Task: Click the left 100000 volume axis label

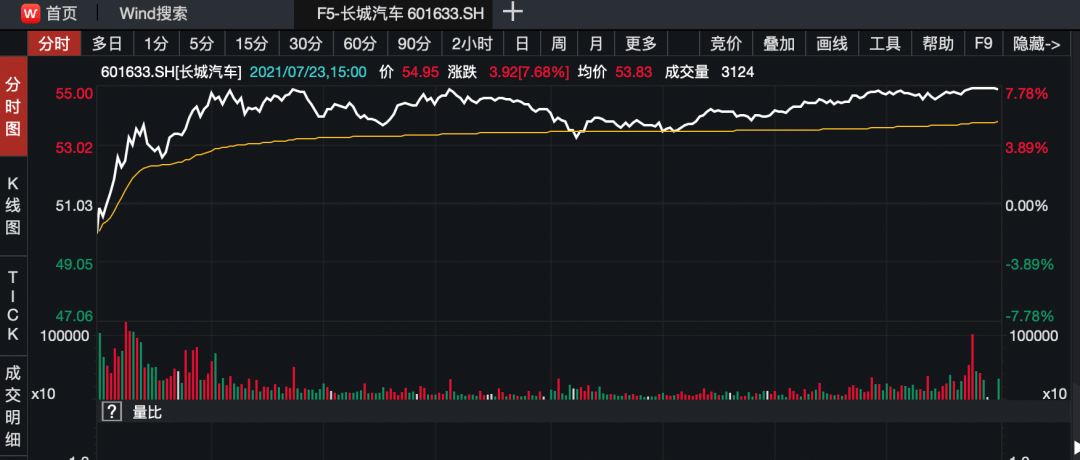Action: [x=65, y=336]
